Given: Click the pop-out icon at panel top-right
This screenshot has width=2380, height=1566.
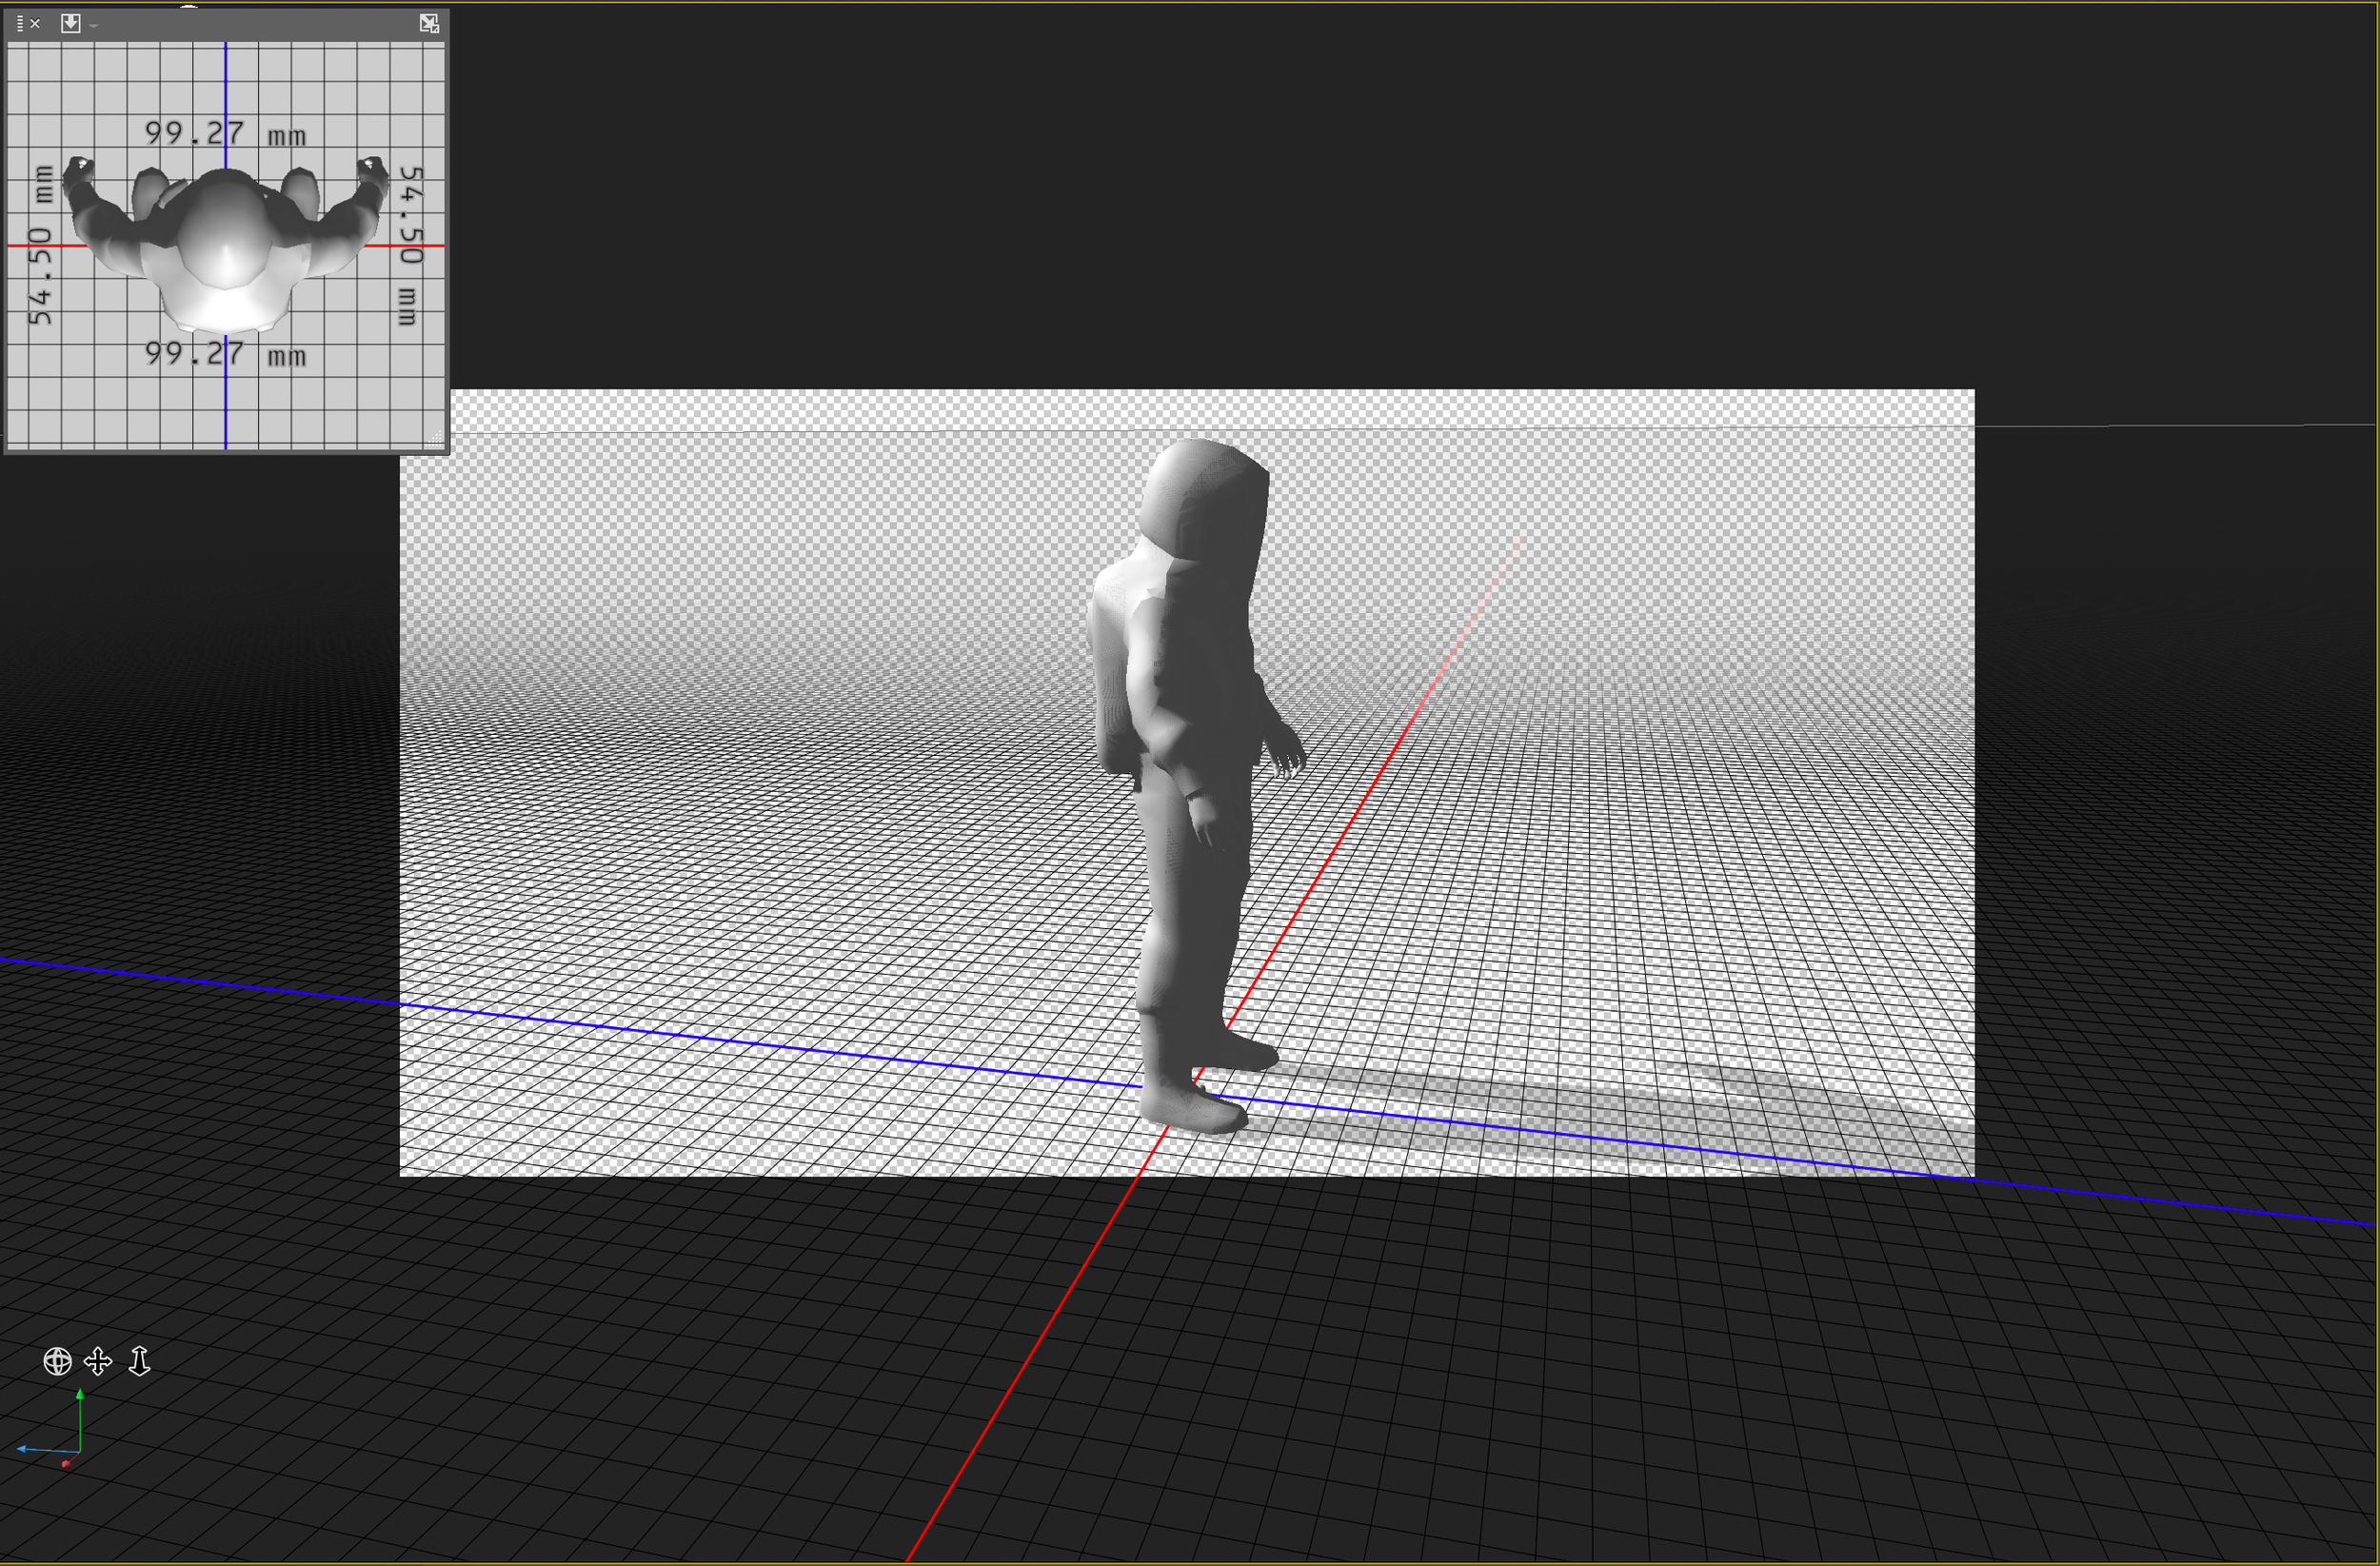Looking at the screenshot, I should [x=429, y=23].
